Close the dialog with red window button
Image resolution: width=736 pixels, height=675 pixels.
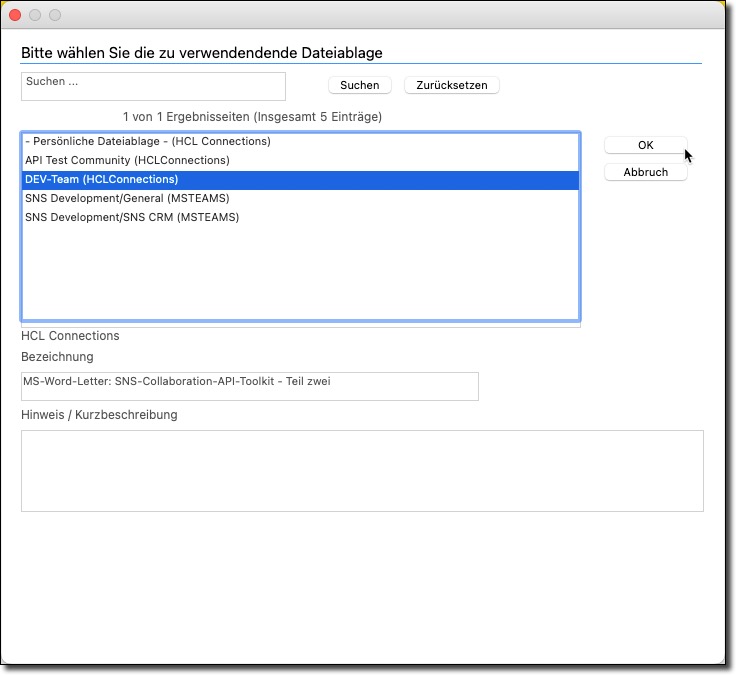pyautogui.click(x=15, y=15)
